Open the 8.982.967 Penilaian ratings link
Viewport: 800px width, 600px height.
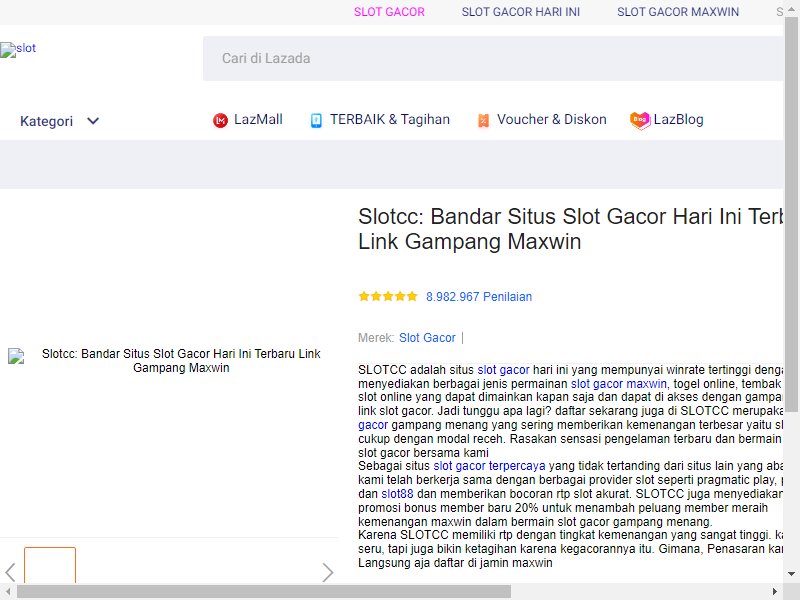point(479,296)
